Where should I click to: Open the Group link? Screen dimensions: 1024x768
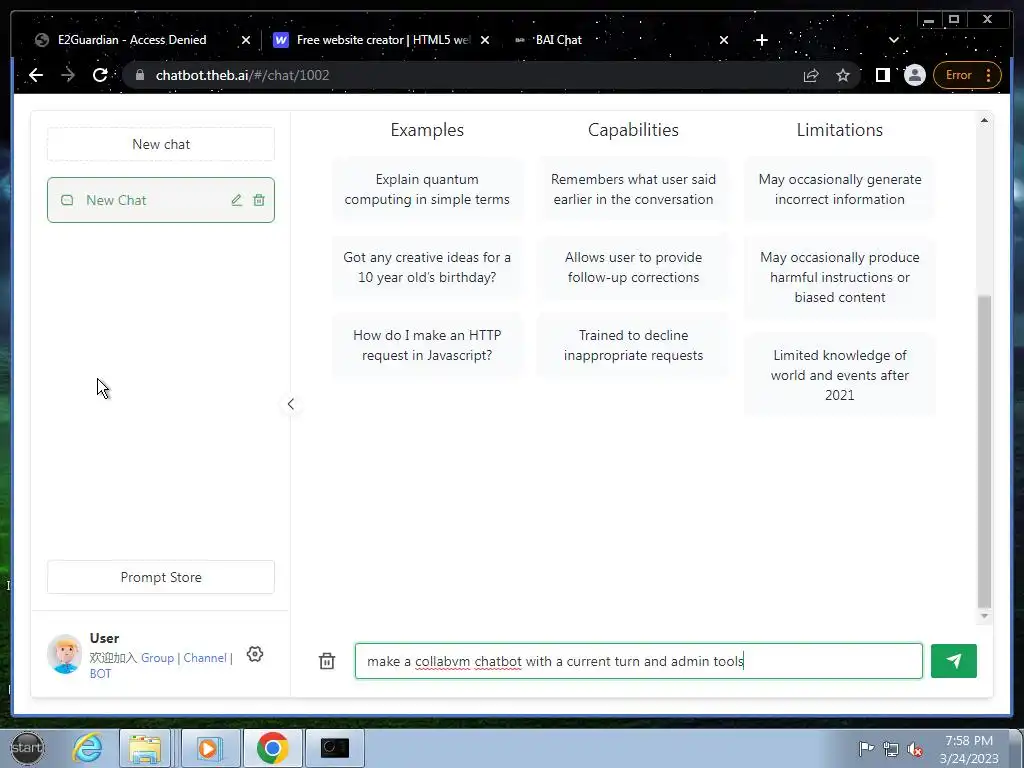click(157, 658)
